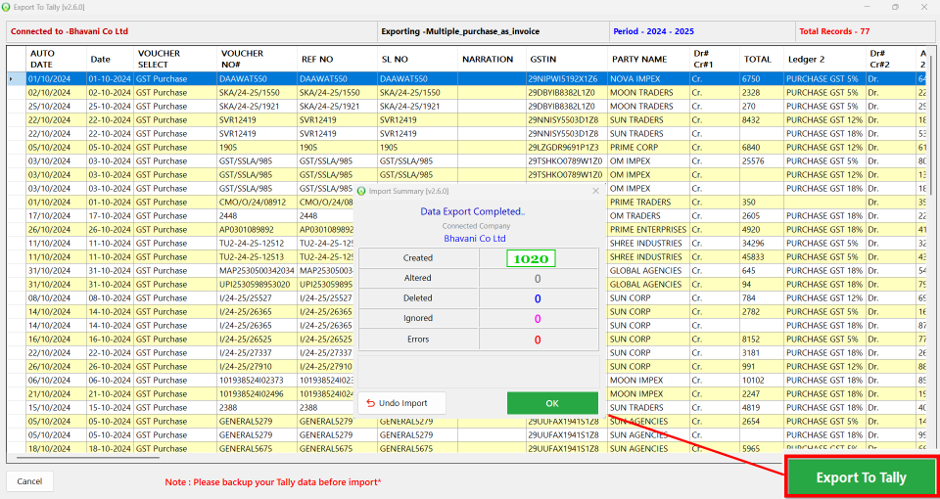940x499 pixels.
Task: Click total value 25576 cell
Action: [761, 161]
